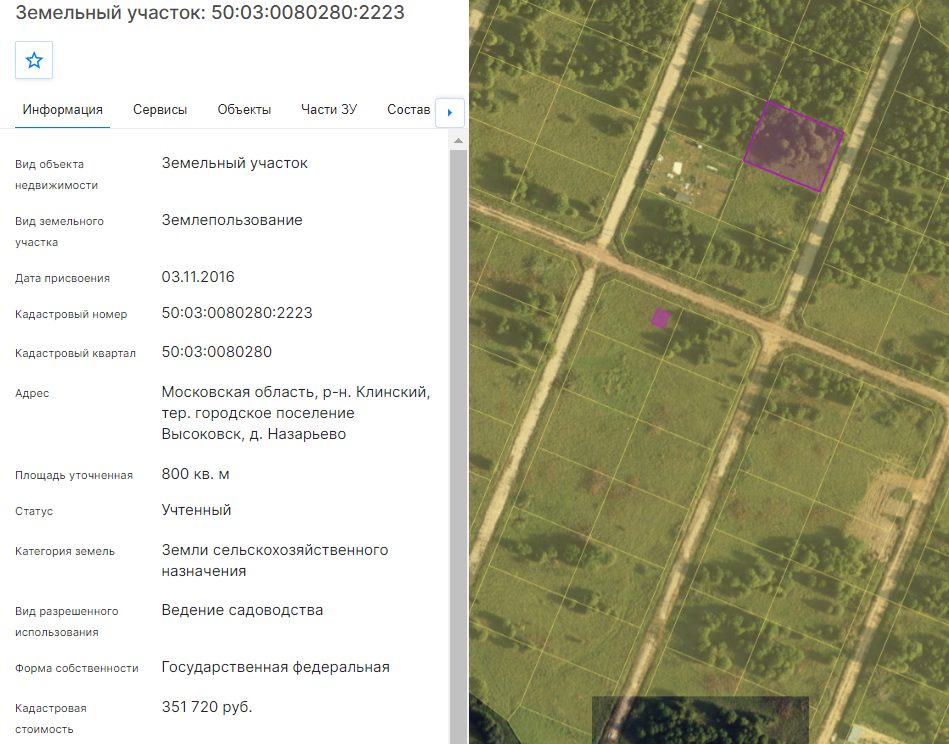The image size is (949, 744).
Task: Click the area value 800 кв. м
Action: click(x=195, y=473)
